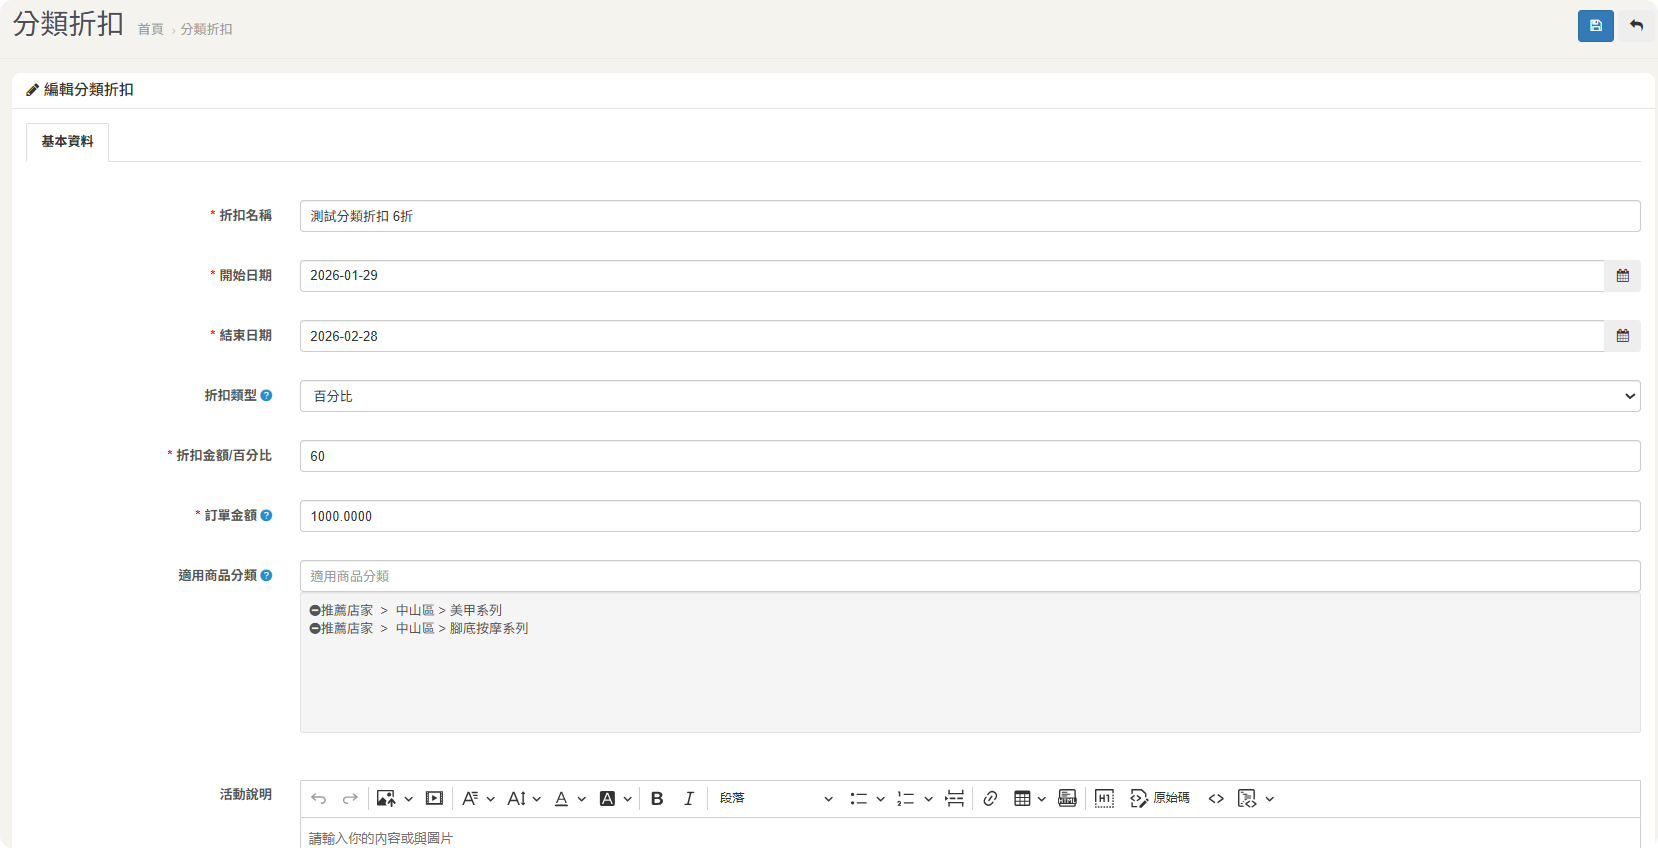This screenshot has width=1658, height=848.
Task: Remove the 腳底按摩系列 category entry
Action: [x=315, y=629]
